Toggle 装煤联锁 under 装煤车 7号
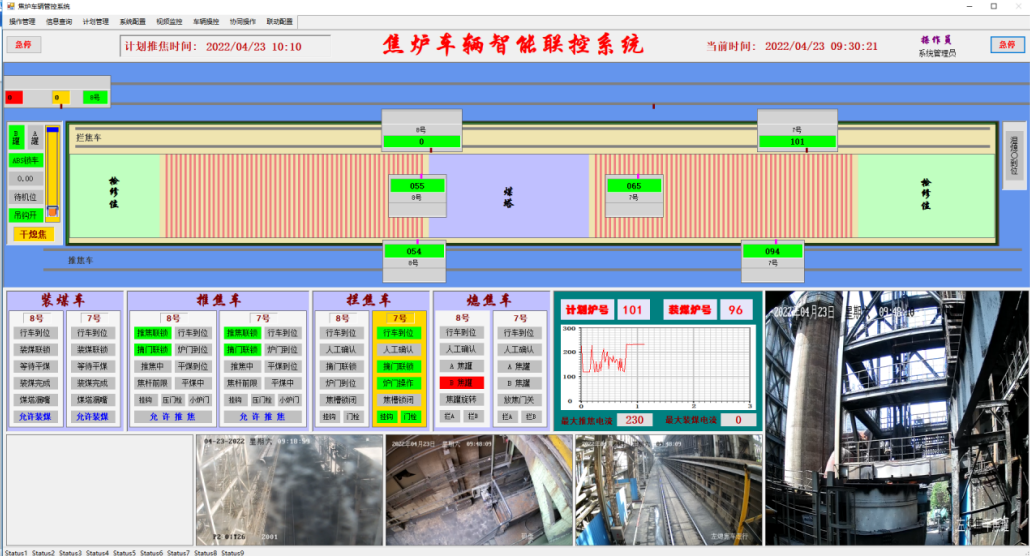1030x556 pixels. [93, 350]
